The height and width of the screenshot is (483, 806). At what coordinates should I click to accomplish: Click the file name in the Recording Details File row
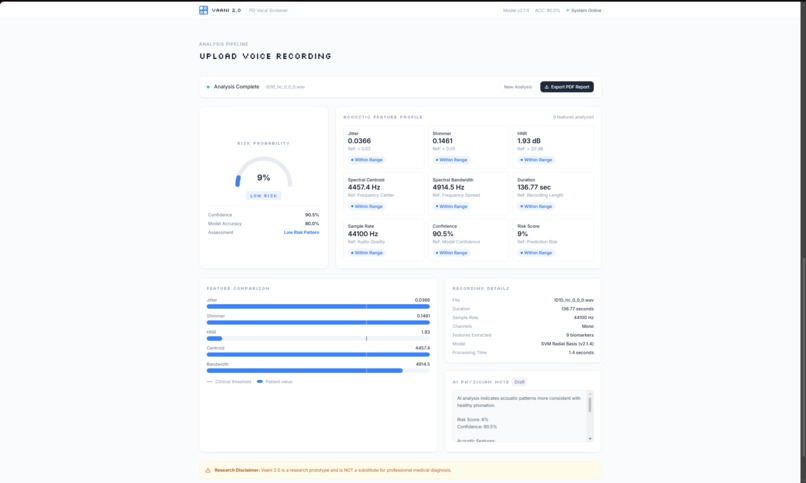coord(574,300)
